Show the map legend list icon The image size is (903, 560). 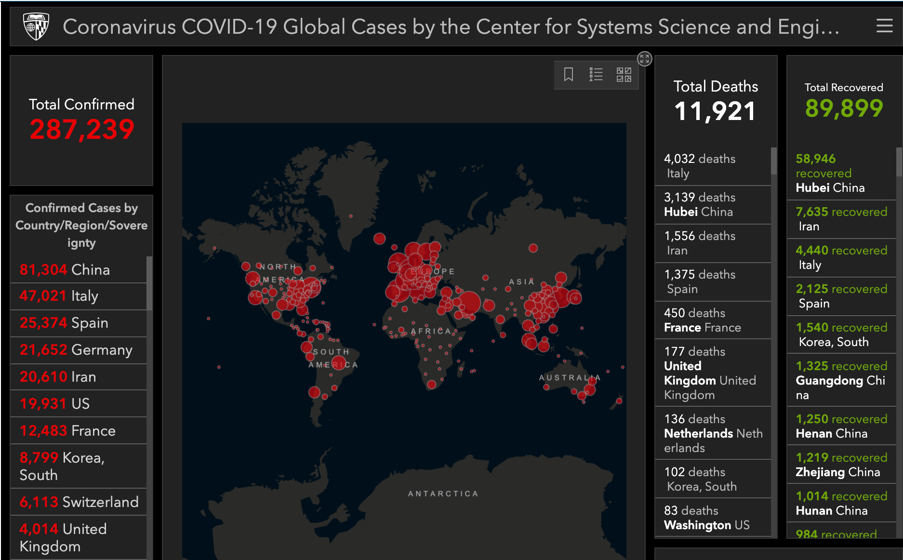[x=596, y=74]
